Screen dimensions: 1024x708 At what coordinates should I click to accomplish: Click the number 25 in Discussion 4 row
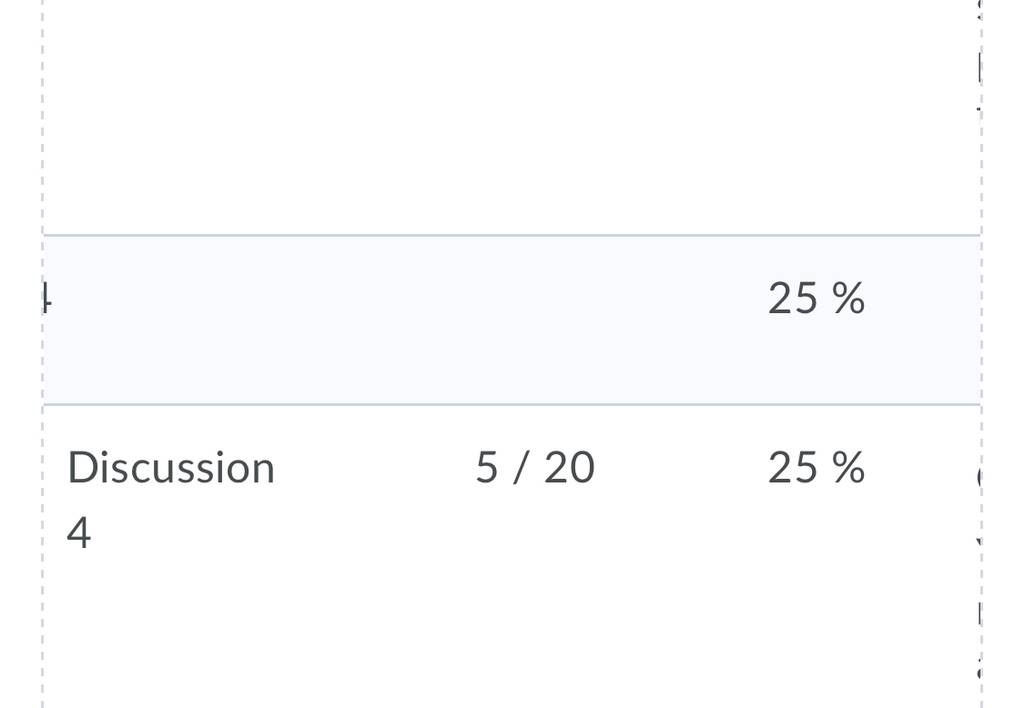tap(793, 468)
